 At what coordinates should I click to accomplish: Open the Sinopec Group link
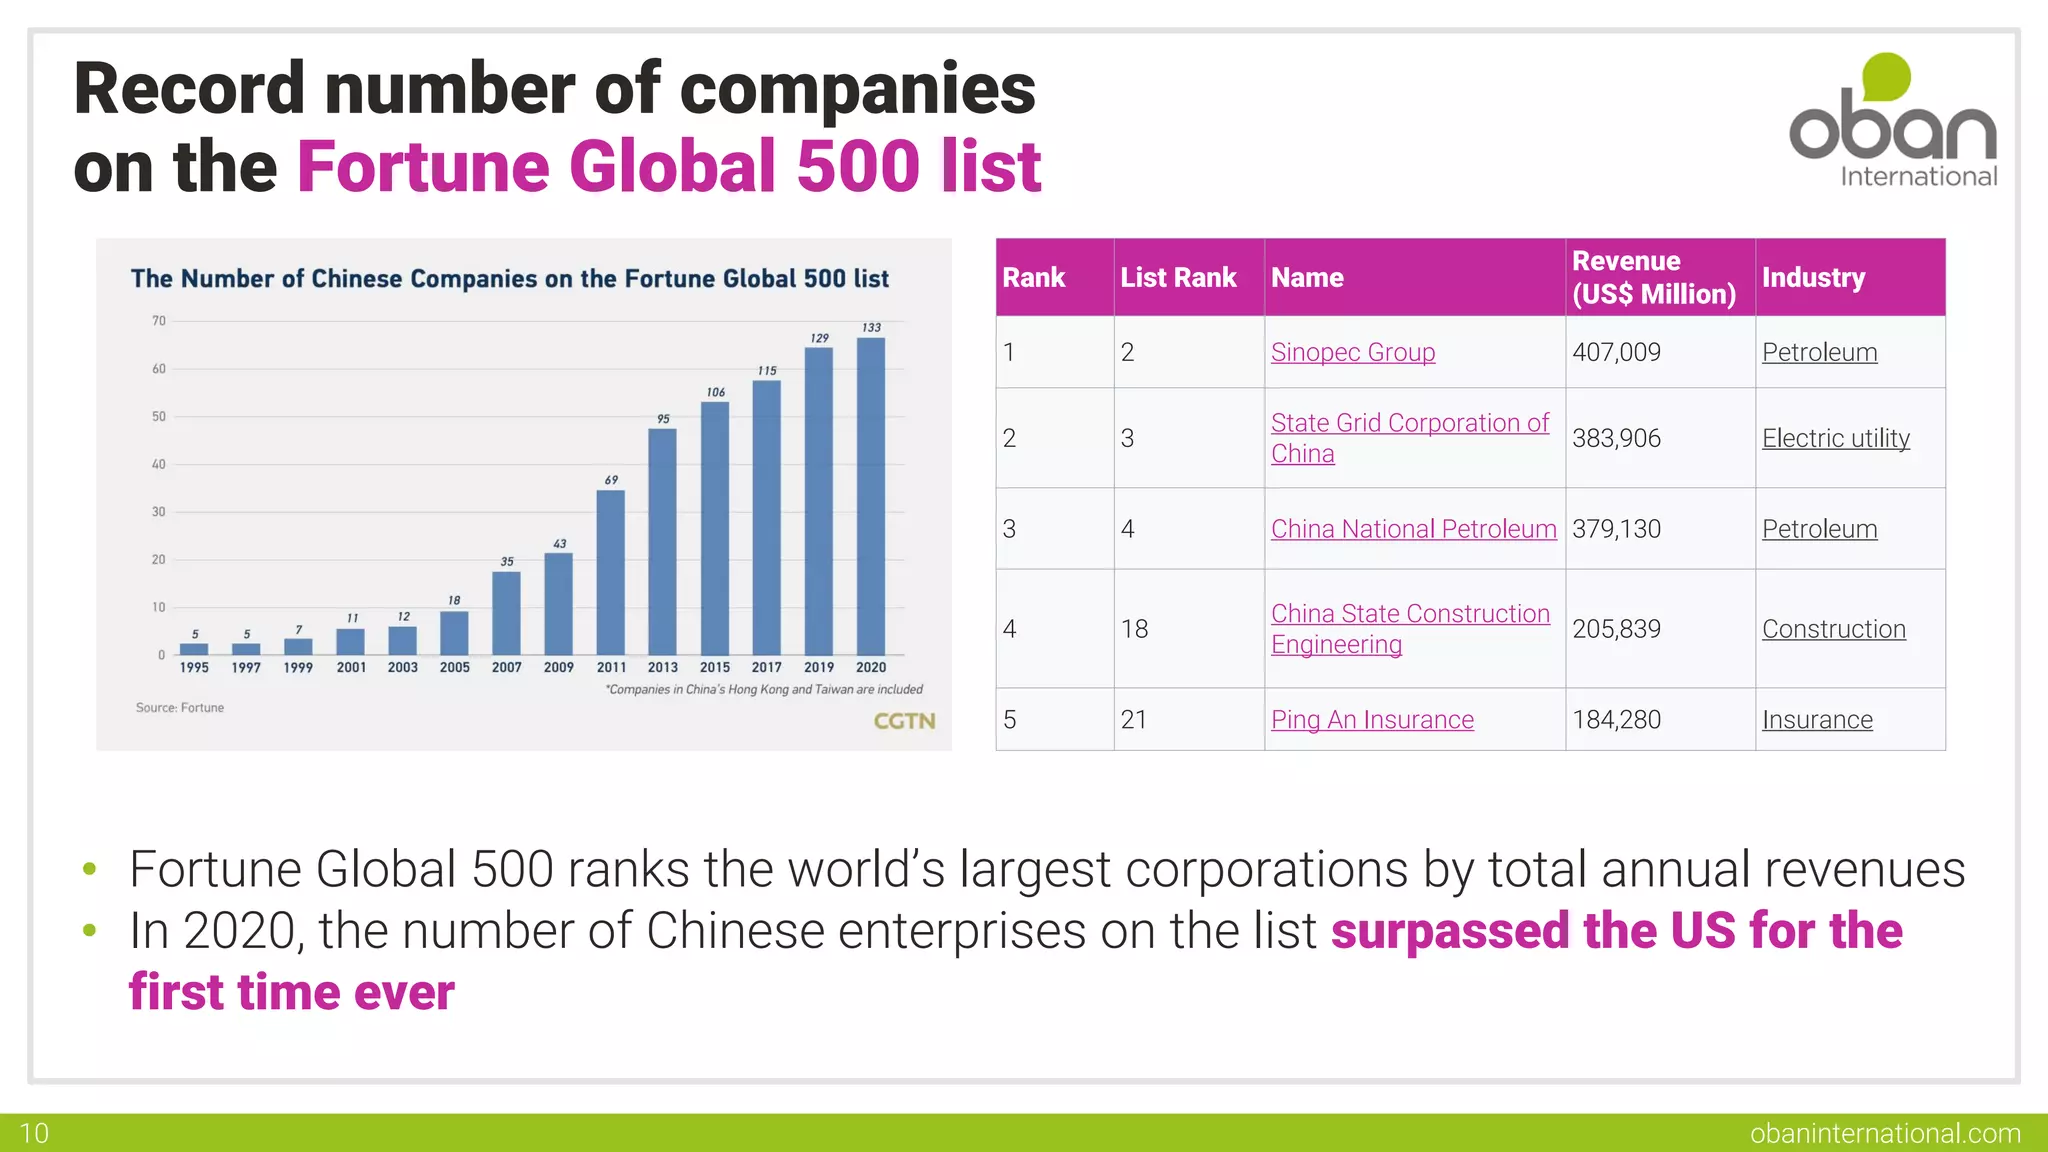click(1352, 352)
